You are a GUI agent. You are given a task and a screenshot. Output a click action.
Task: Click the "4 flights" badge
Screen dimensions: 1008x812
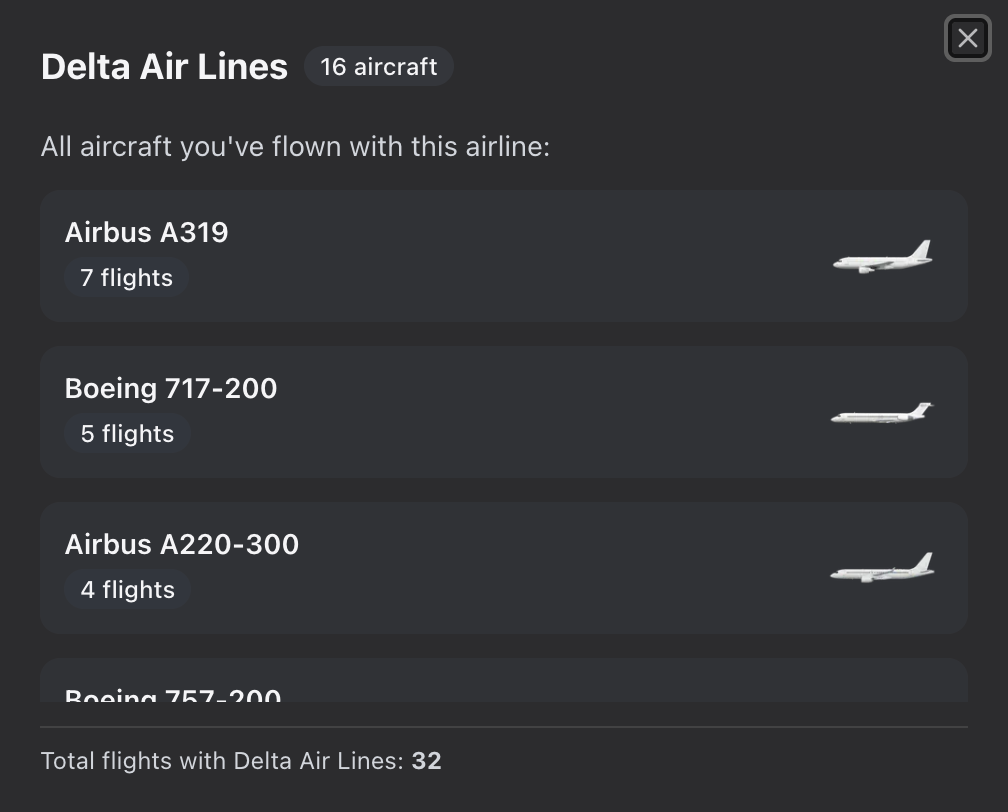(x=127, y=590)
